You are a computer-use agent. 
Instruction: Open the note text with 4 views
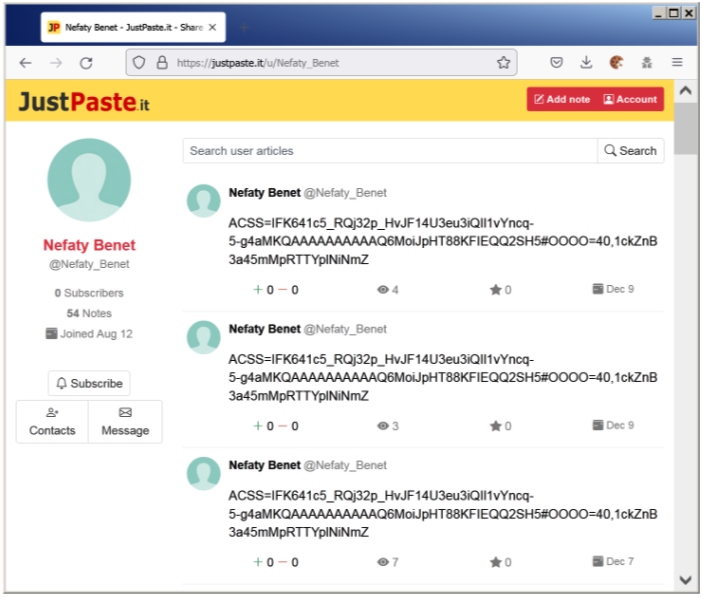pyautogui.click(x=443, y=241)
